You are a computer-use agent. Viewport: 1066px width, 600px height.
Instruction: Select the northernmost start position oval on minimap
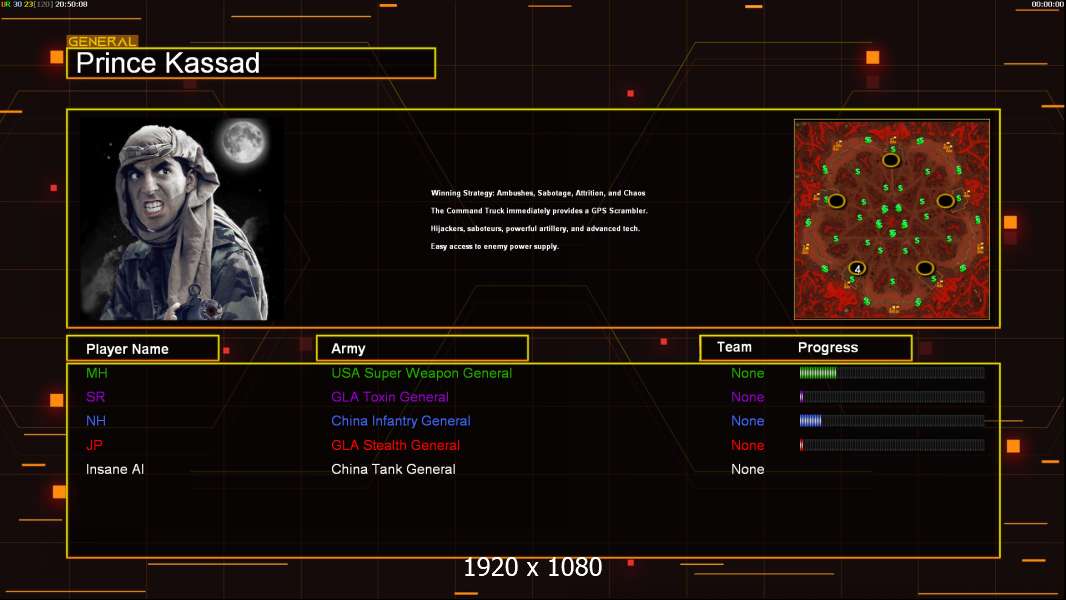coord(891,160)
